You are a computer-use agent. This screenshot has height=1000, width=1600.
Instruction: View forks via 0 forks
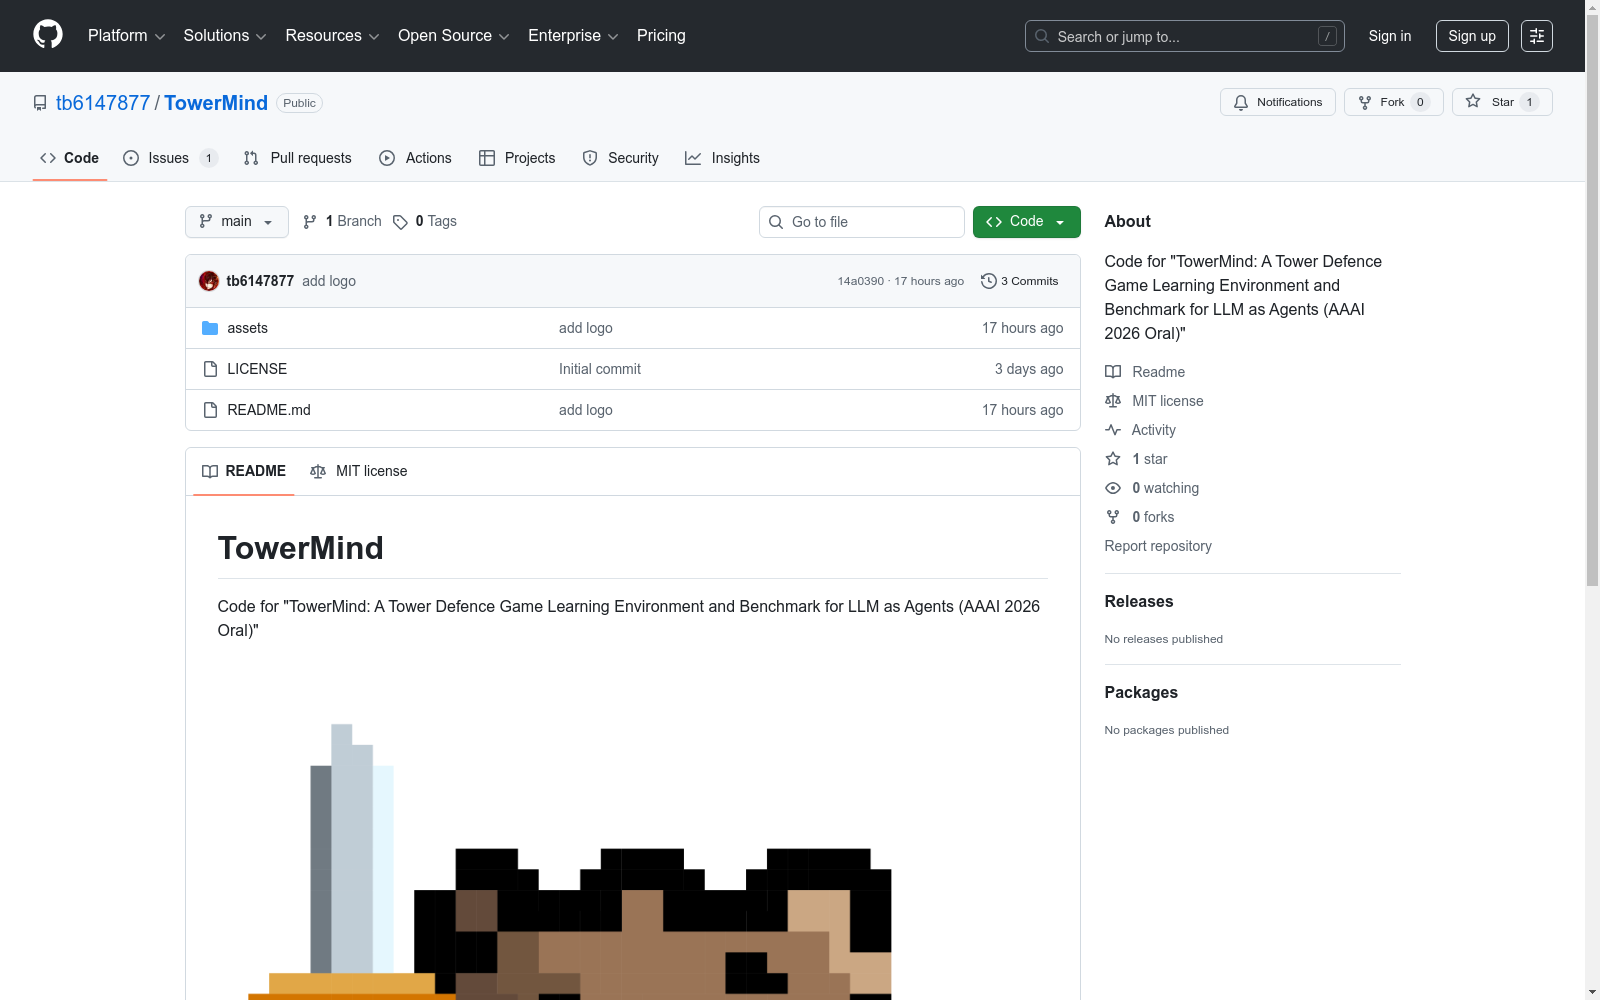pos(1140,517)
